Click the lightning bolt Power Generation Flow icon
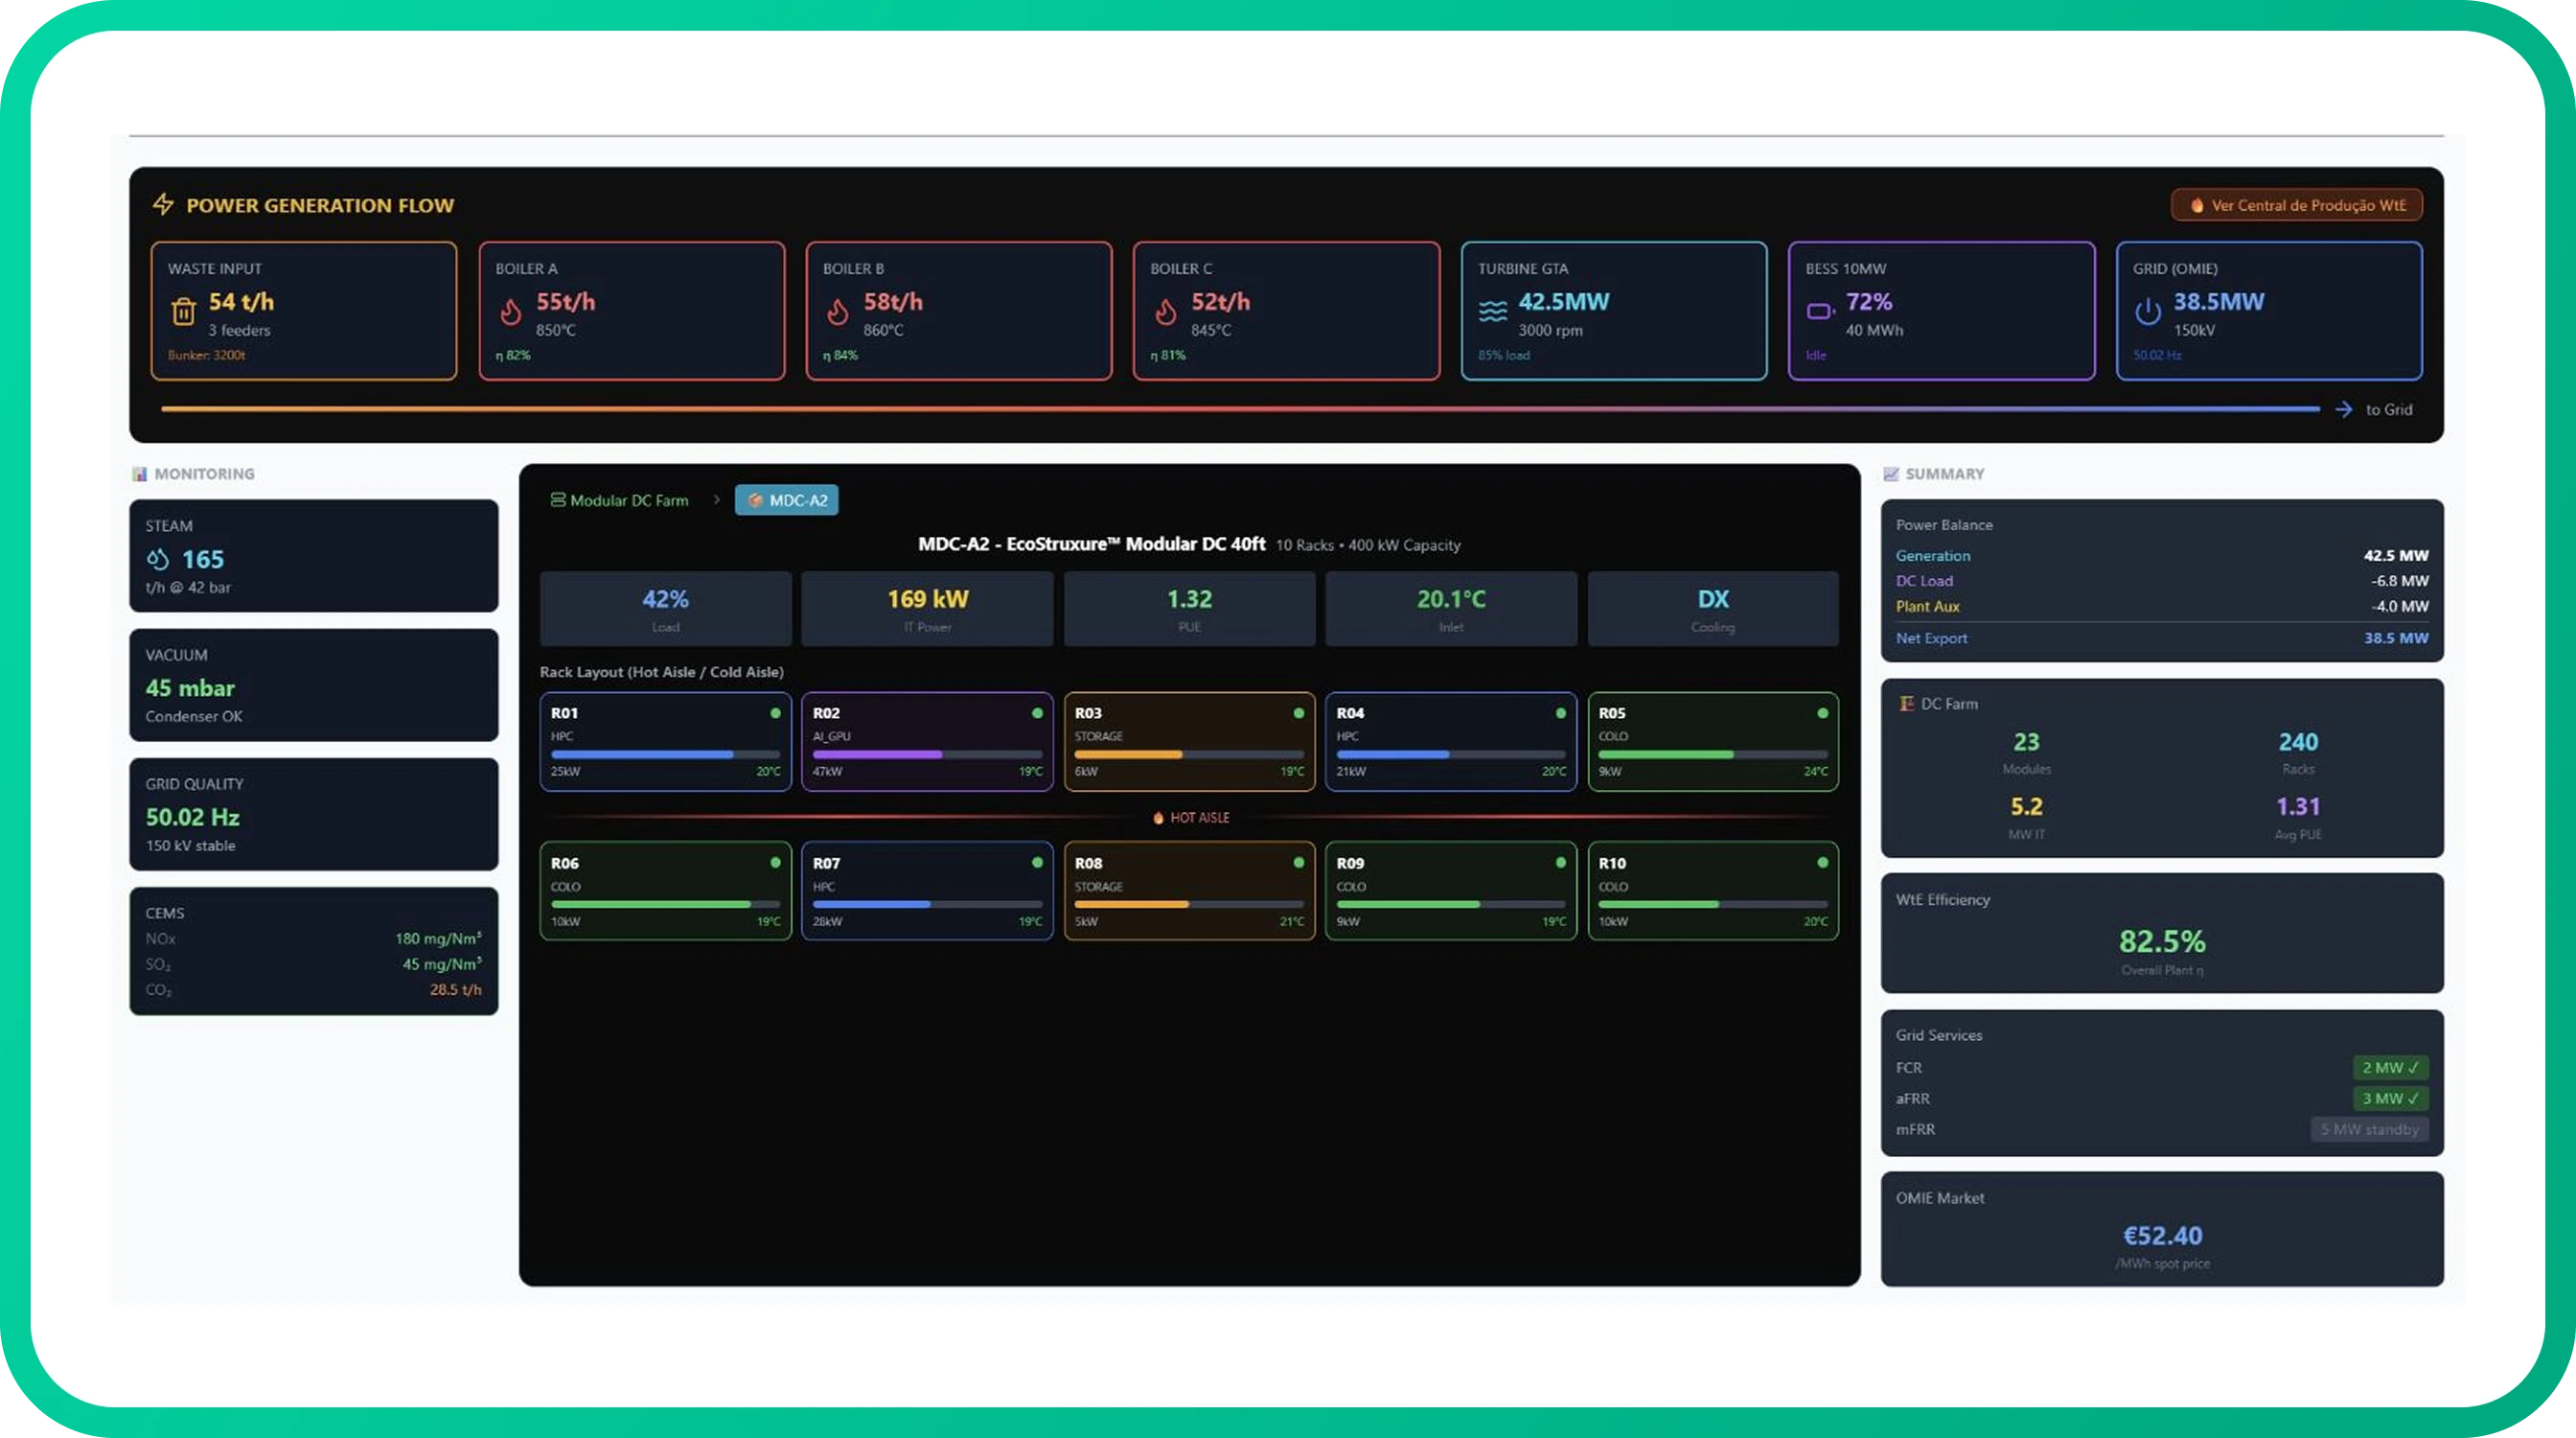The height and width of the screenshot is (1438, 2576). 163,205
